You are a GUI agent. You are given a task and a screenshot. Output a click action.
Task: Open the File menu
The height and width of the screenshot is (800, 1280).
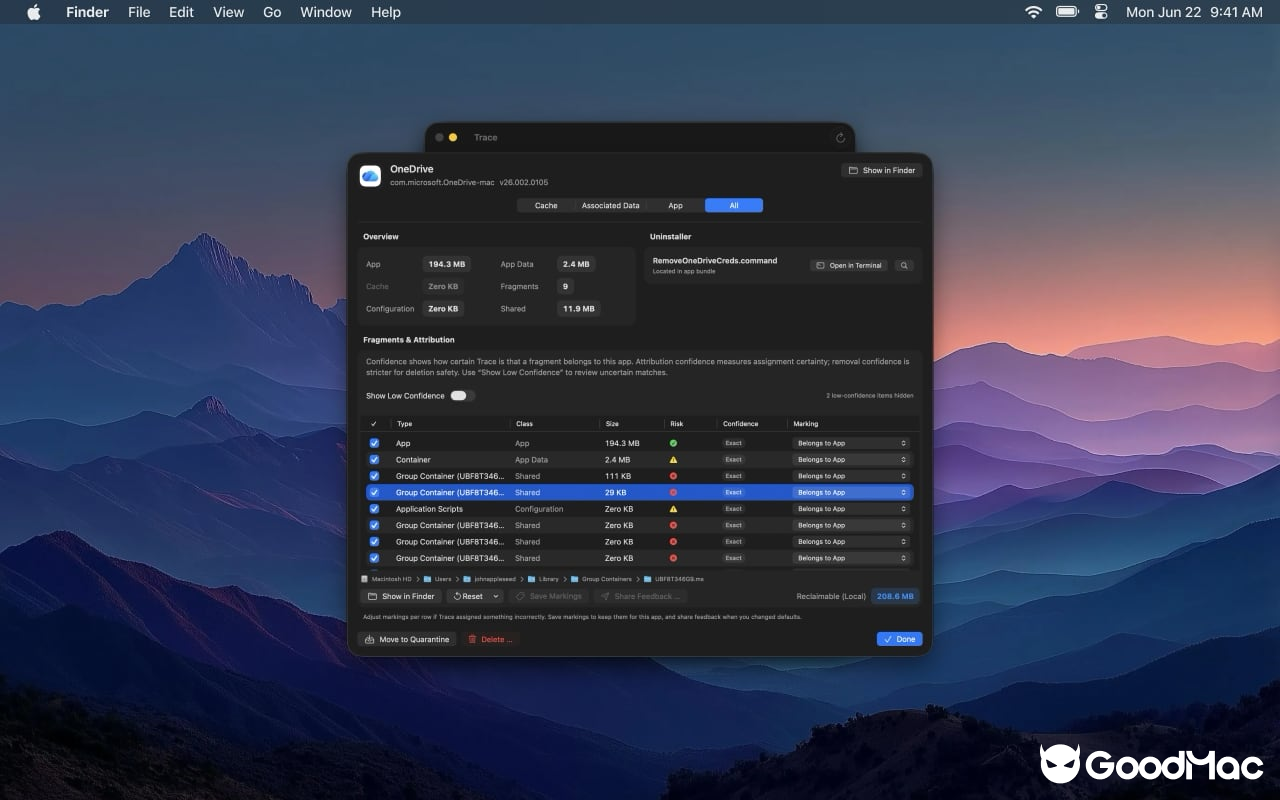click(x=139, y=12)
